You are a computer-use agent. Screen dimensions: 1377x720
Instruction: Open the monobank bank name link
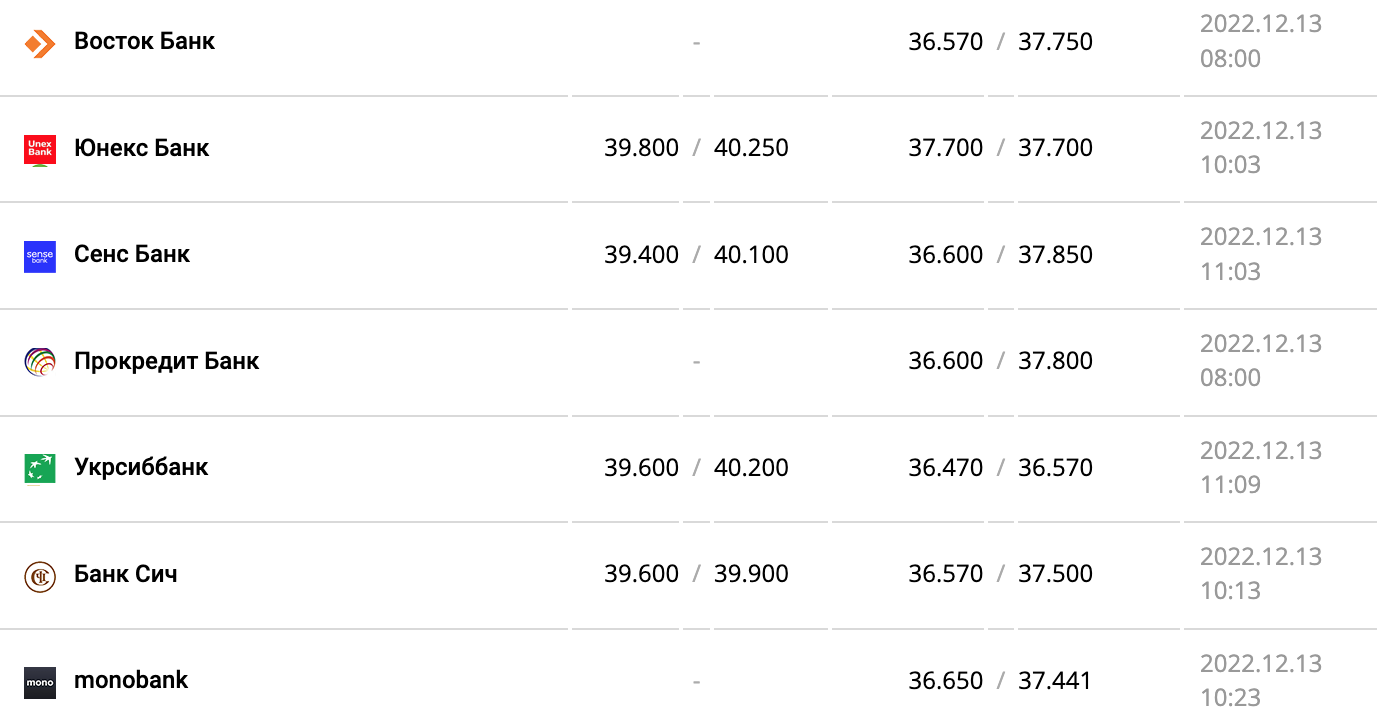pyautogui.click(x=130, y=680)
